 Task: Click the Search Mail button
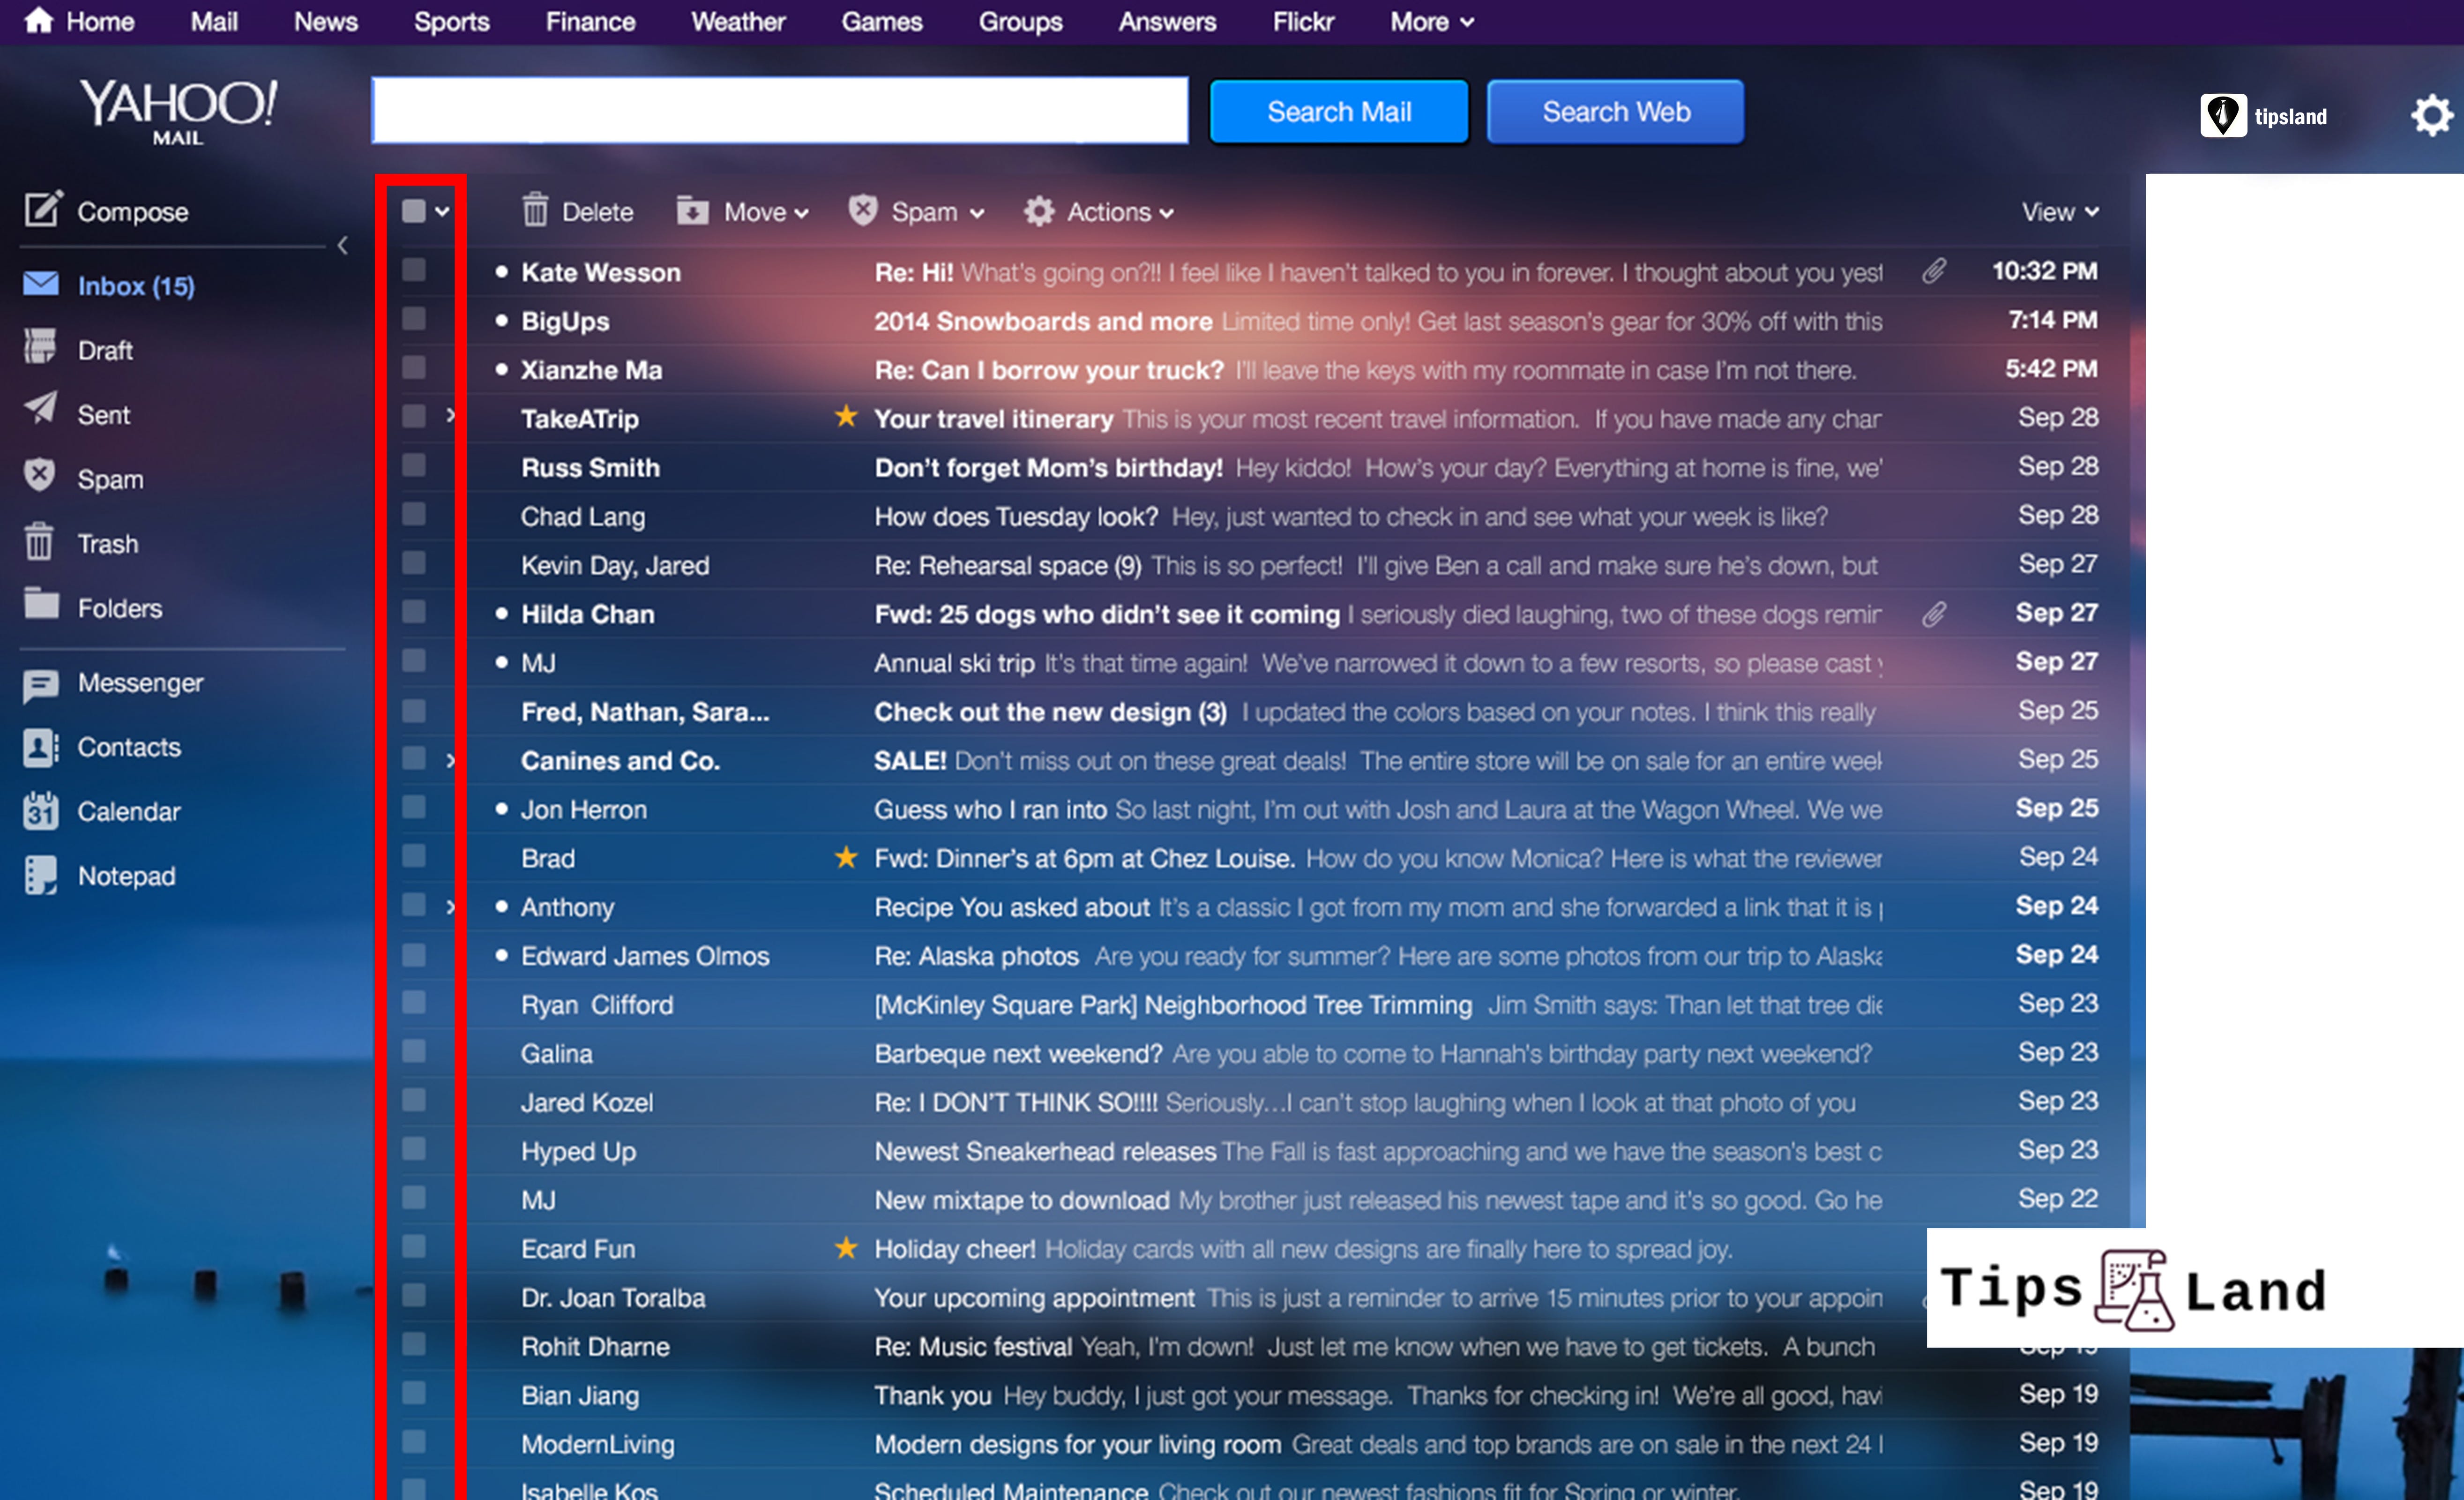(1338, 112)
